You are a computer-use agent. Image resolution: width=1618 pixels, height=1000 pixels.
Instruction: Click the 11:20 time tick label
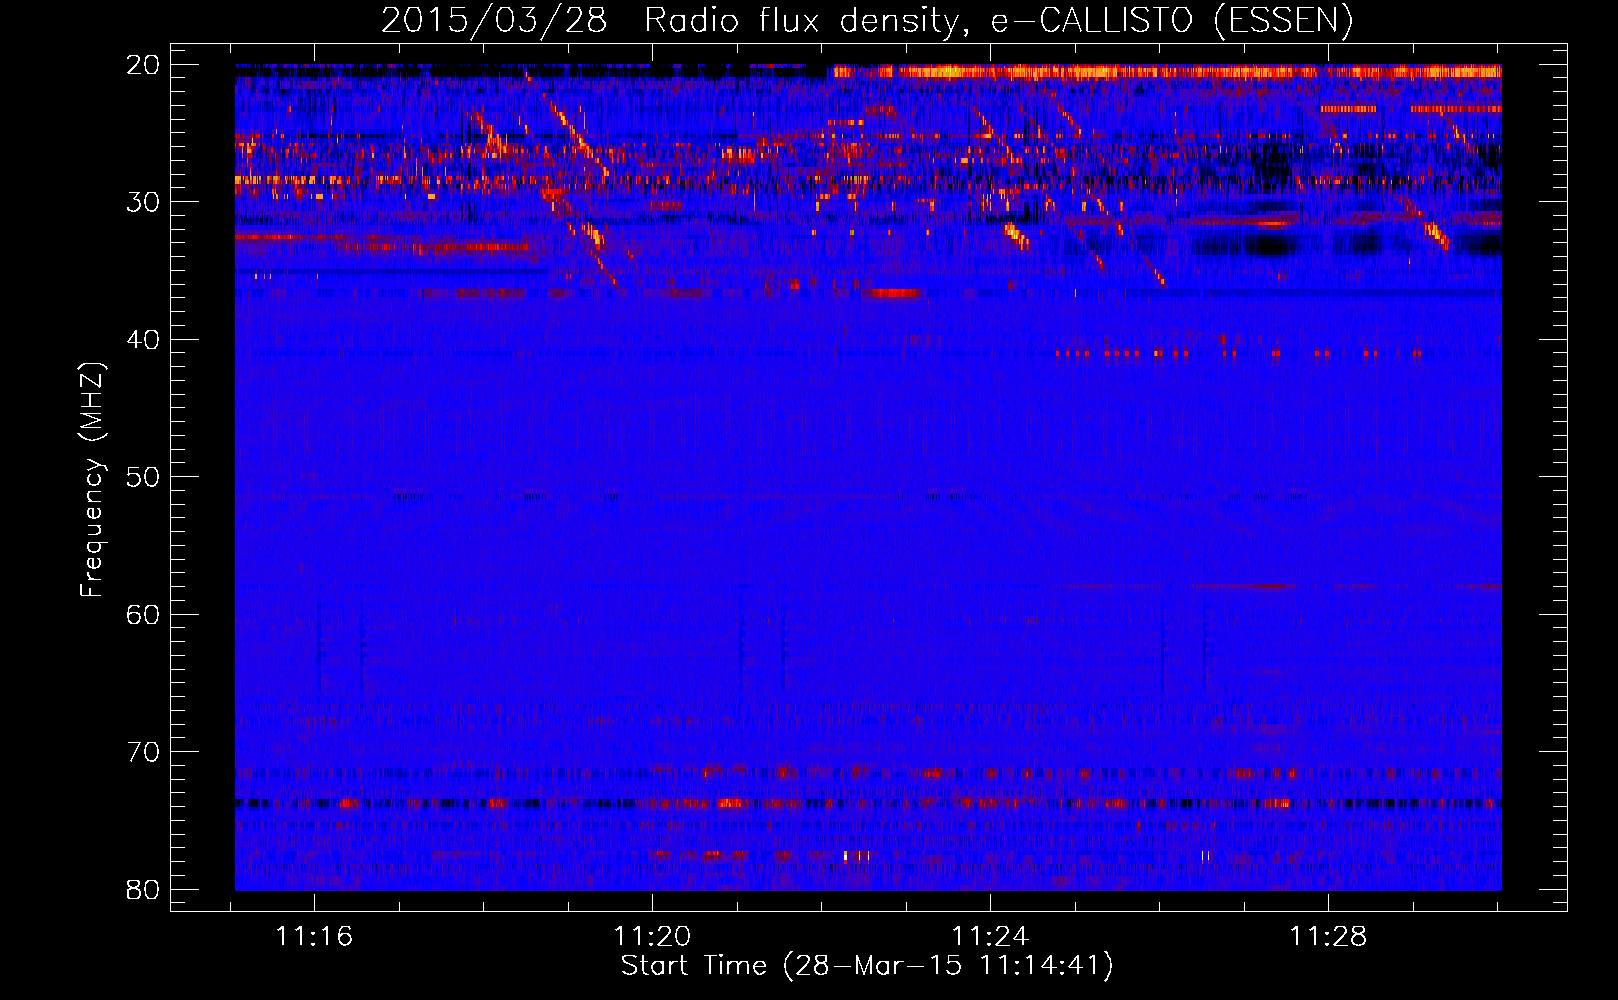click(x=652, y=937)
